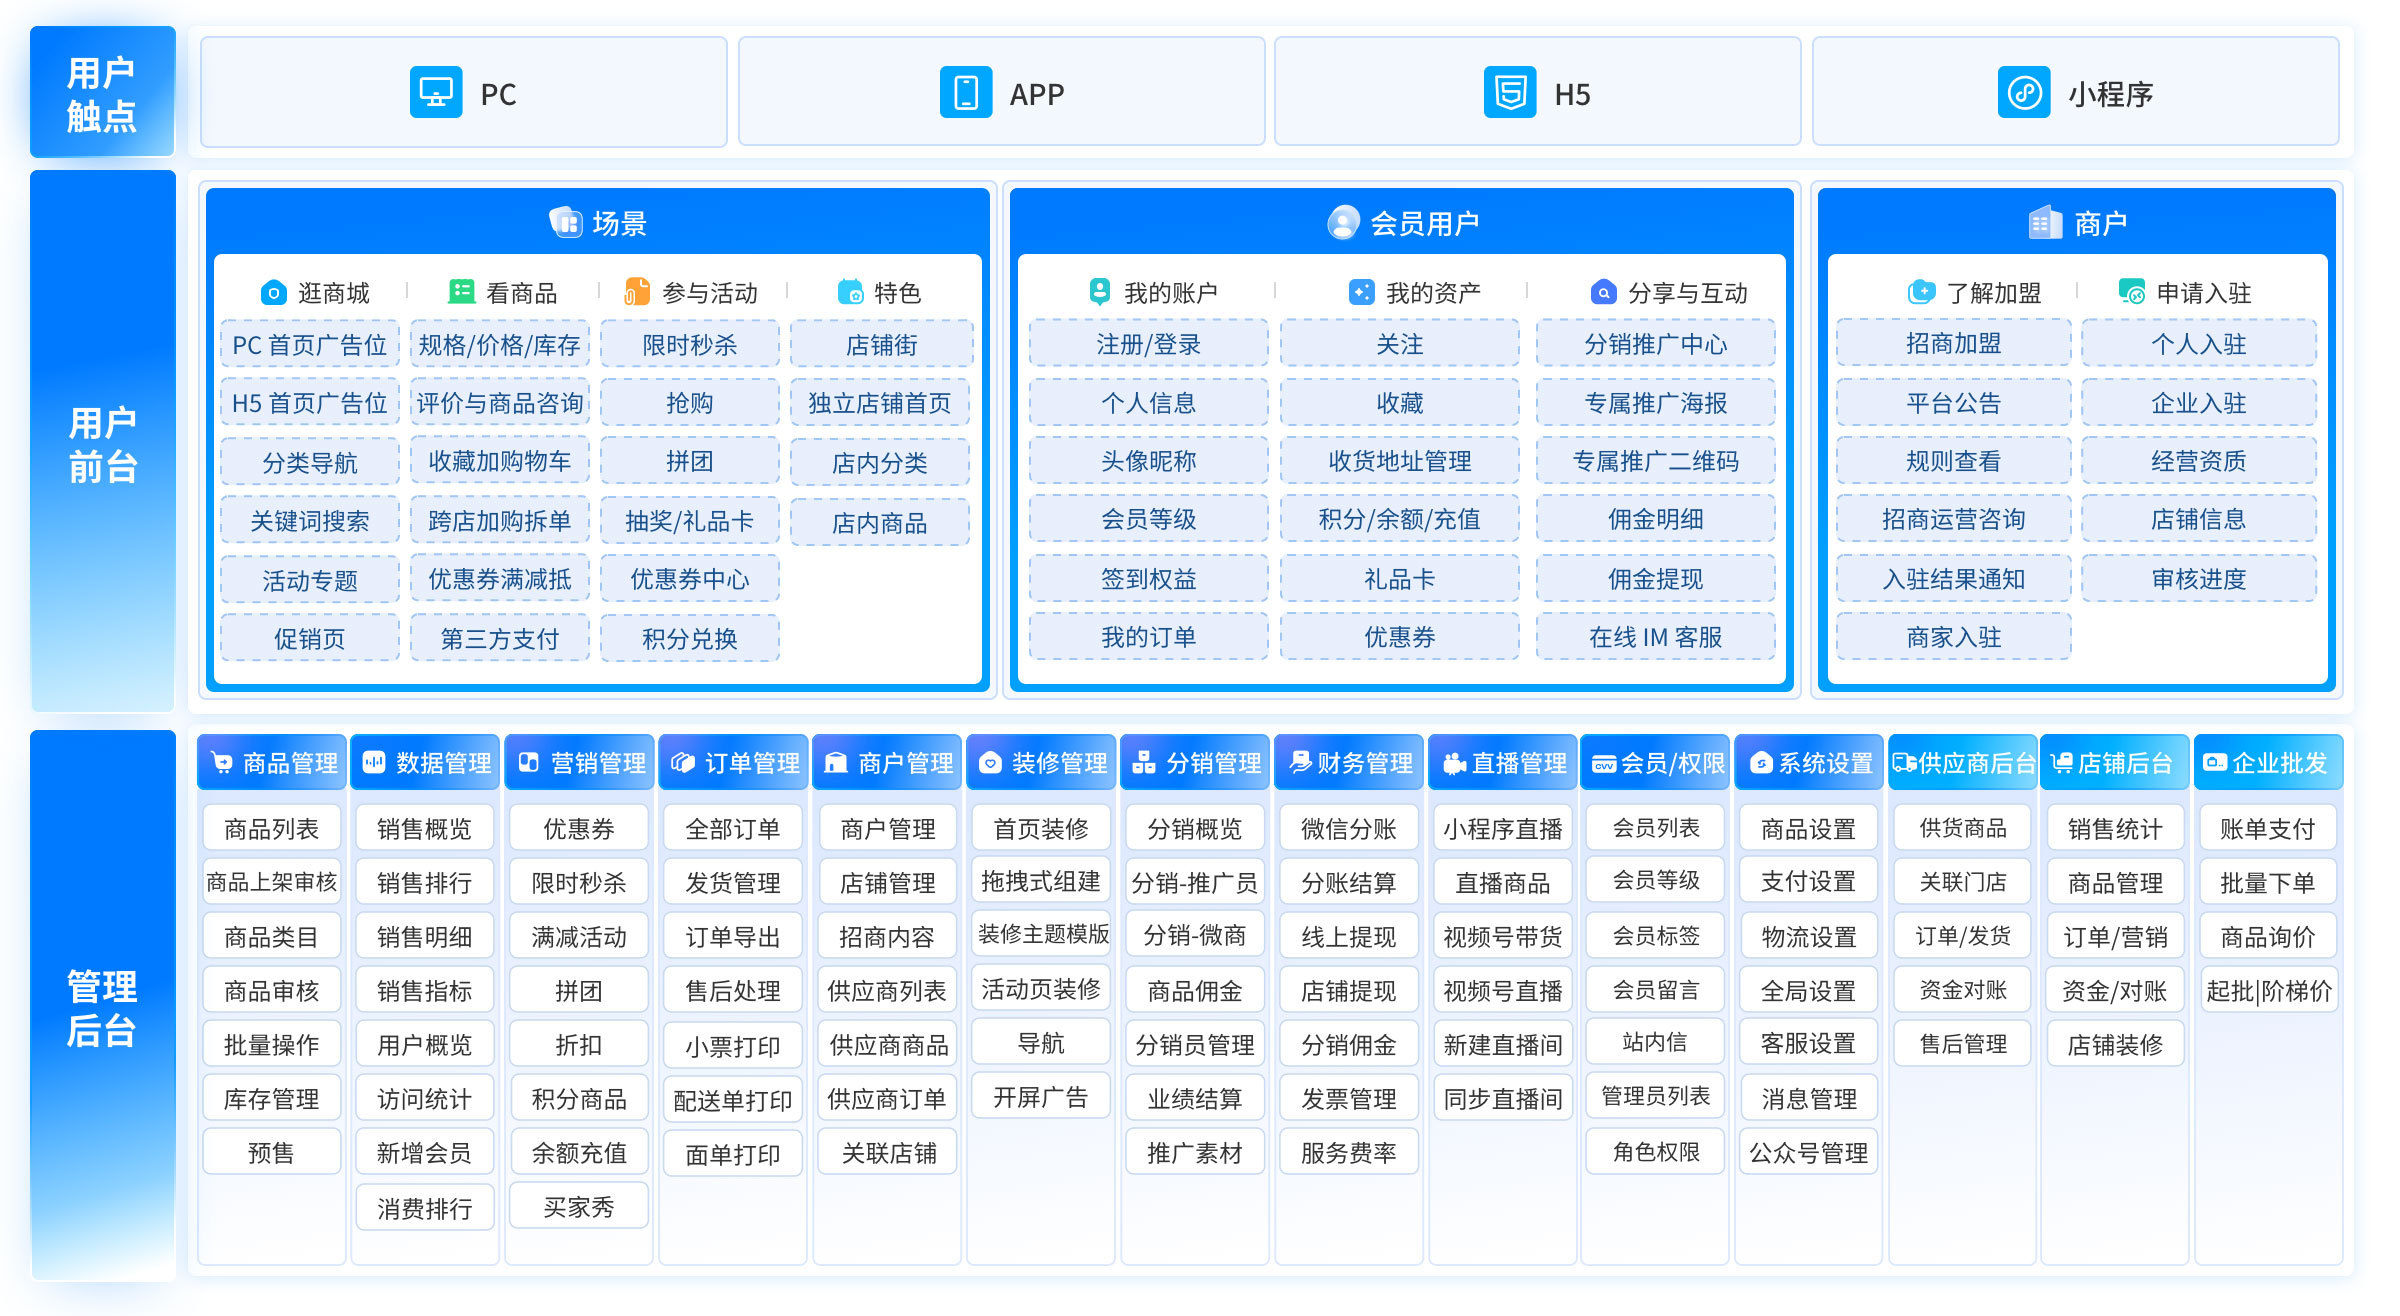Select the 限时秒杀 scene item
Image resolution: width=2400 pixels, height=1316 pixels.
[689, 345]
